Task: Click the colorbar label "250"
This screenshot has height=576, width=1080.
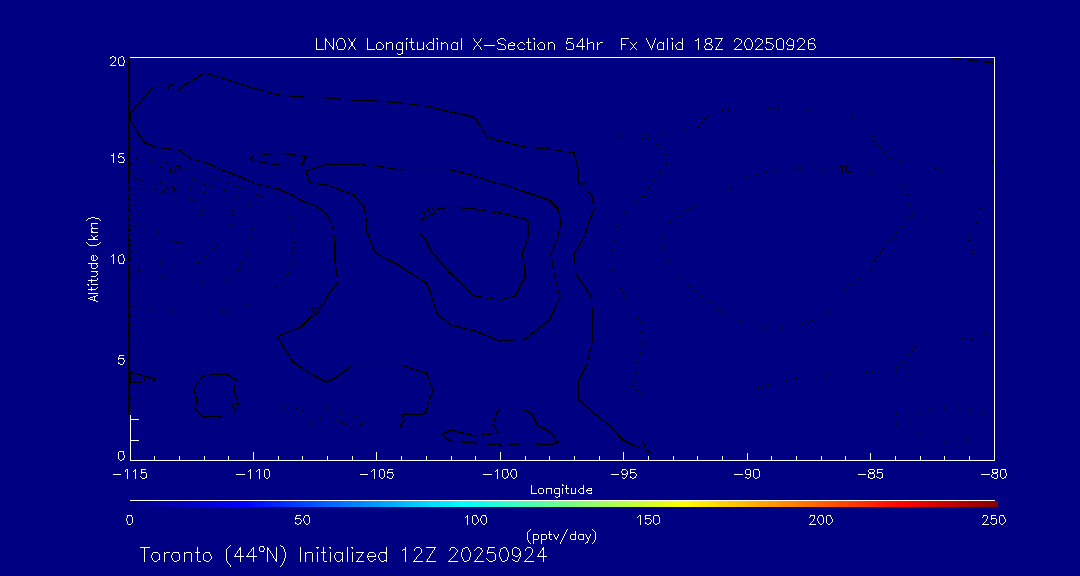Action: 993,520
